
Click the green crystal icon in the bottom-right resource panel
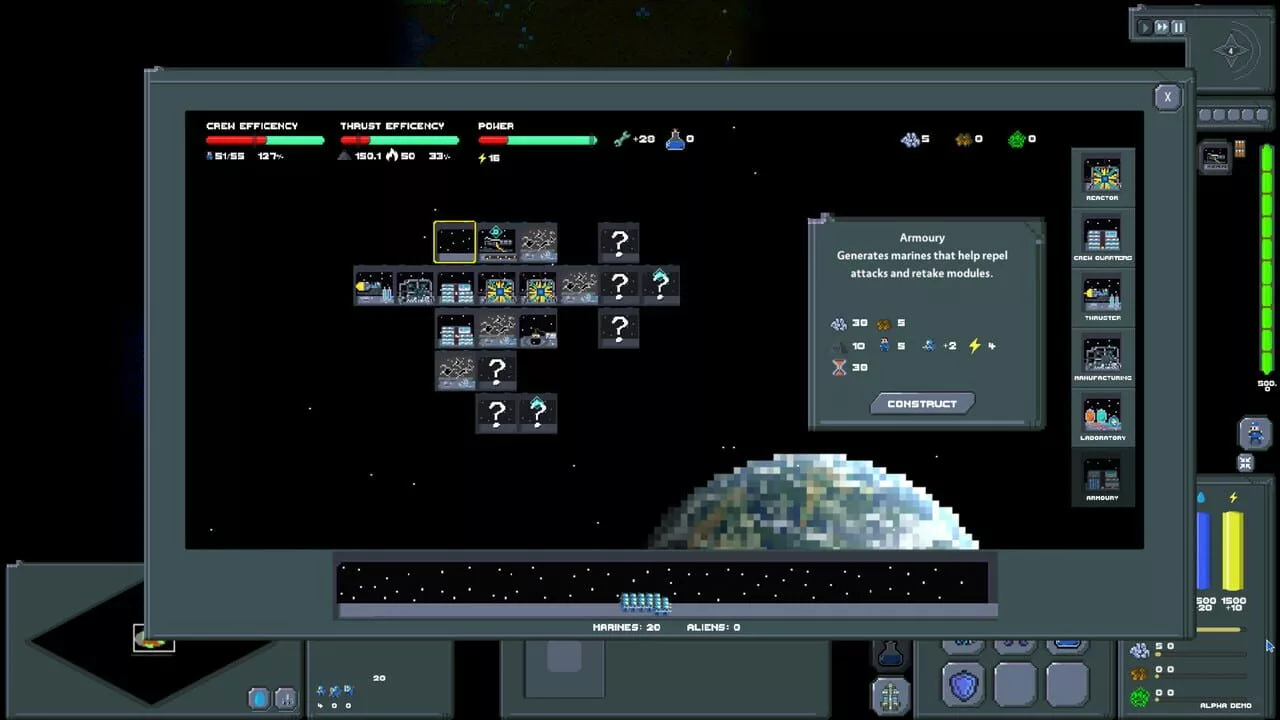tap(1140, 697)
